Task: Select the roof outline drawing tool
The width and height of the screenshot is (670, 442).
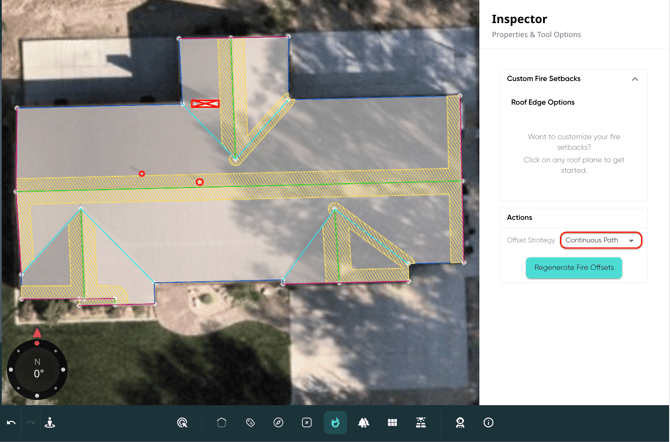Action: pos(222,423)
